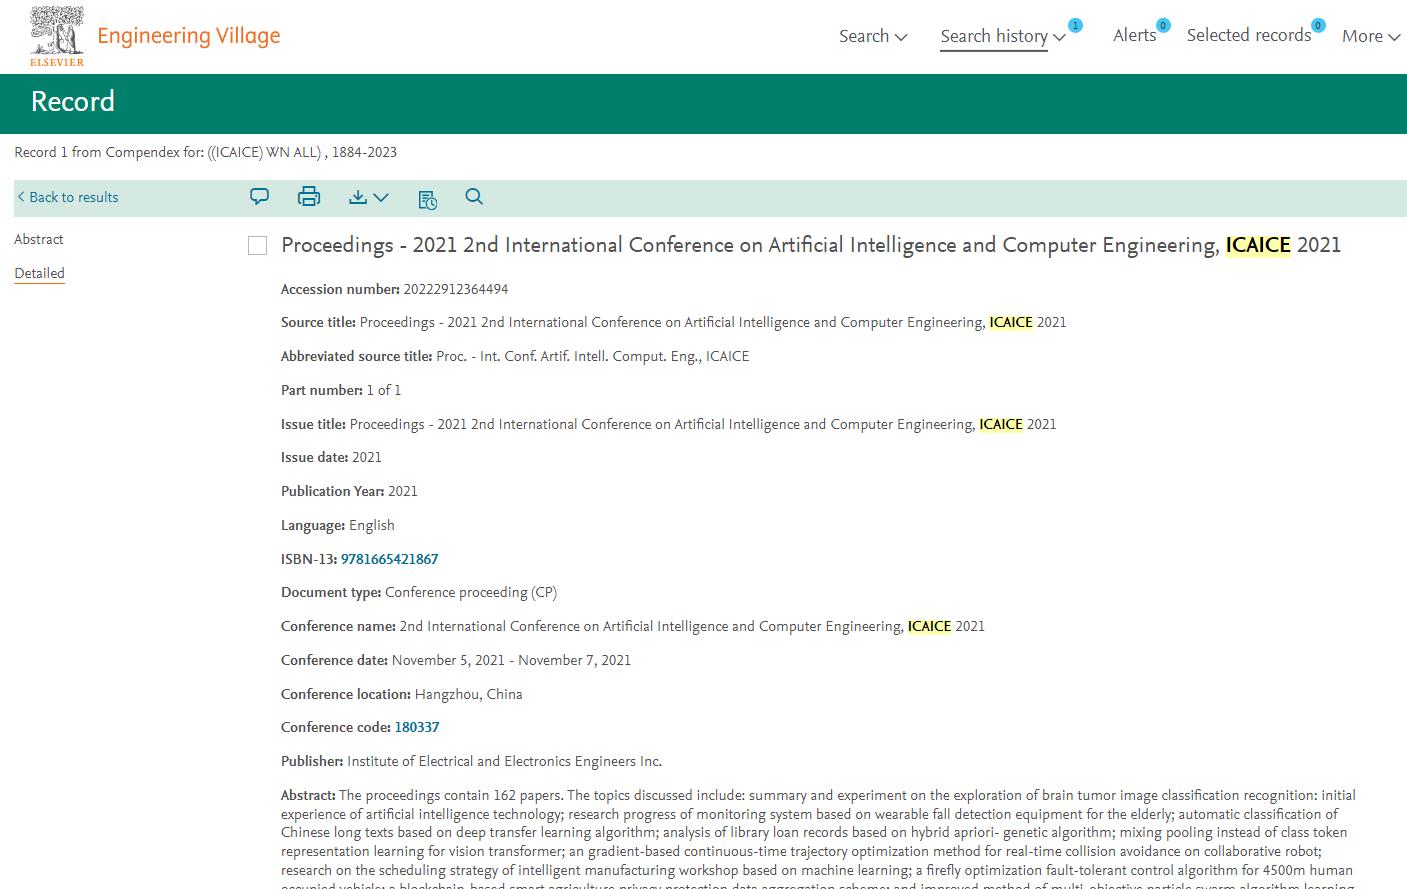Open the Search history dropdown
The width and height of the screenshot is (1407, 889).
(1003, 36)
